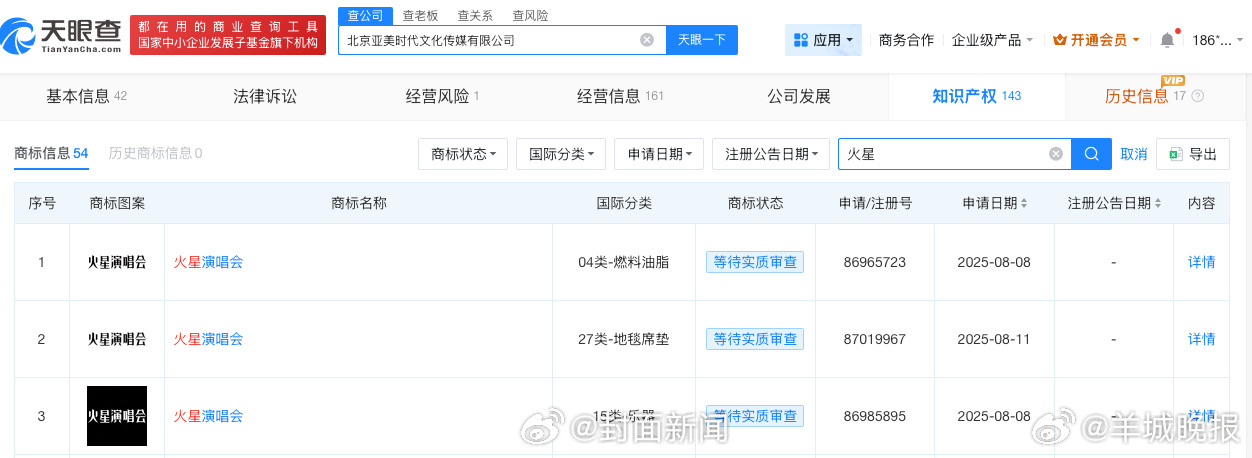Click 等待实质审查 status in row 2
This screenshot has width=1252, height=458.
point(755,339)
